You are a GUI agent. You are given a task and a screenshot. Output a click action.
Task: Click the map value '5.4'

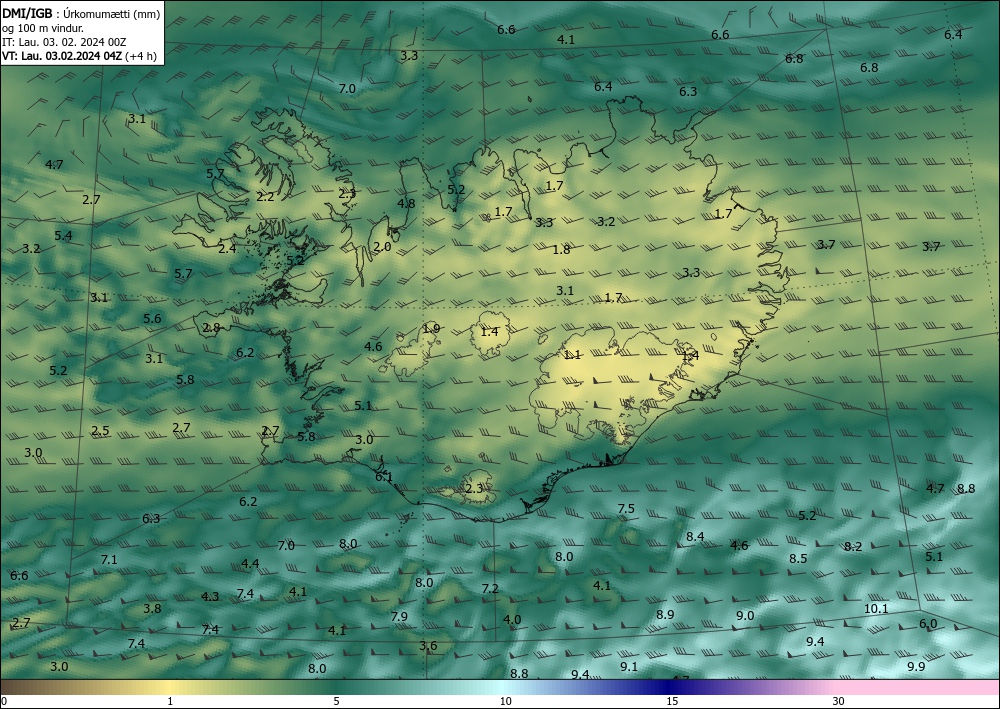(63, 236)
